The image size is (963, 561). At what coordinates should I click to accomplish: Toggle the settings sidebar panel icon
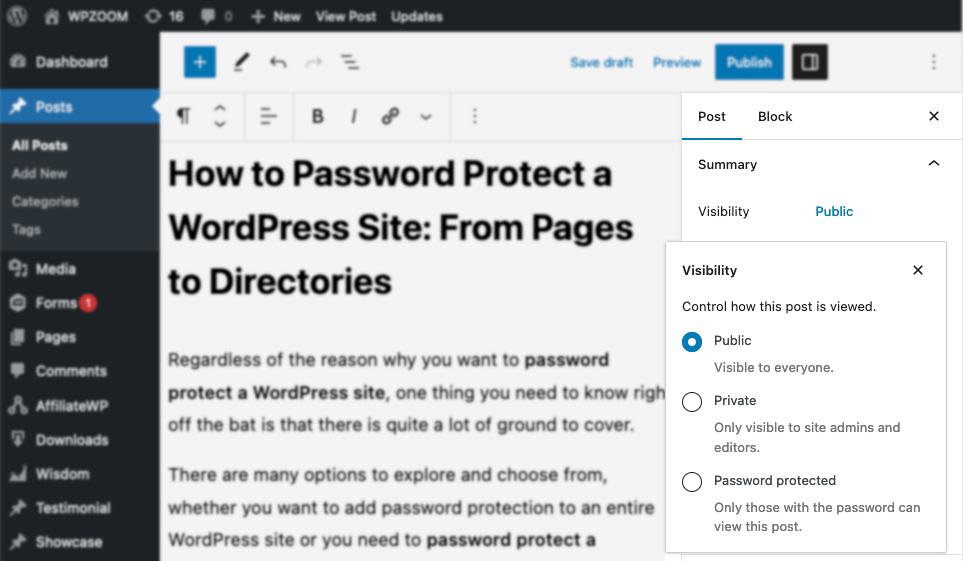tap(809, 62)
